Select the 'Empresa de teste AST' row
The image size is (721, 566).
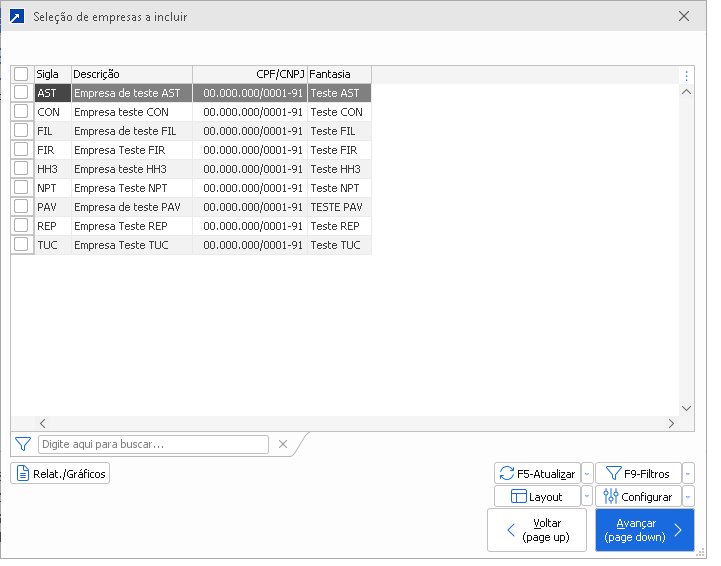[x=191, y=93]
